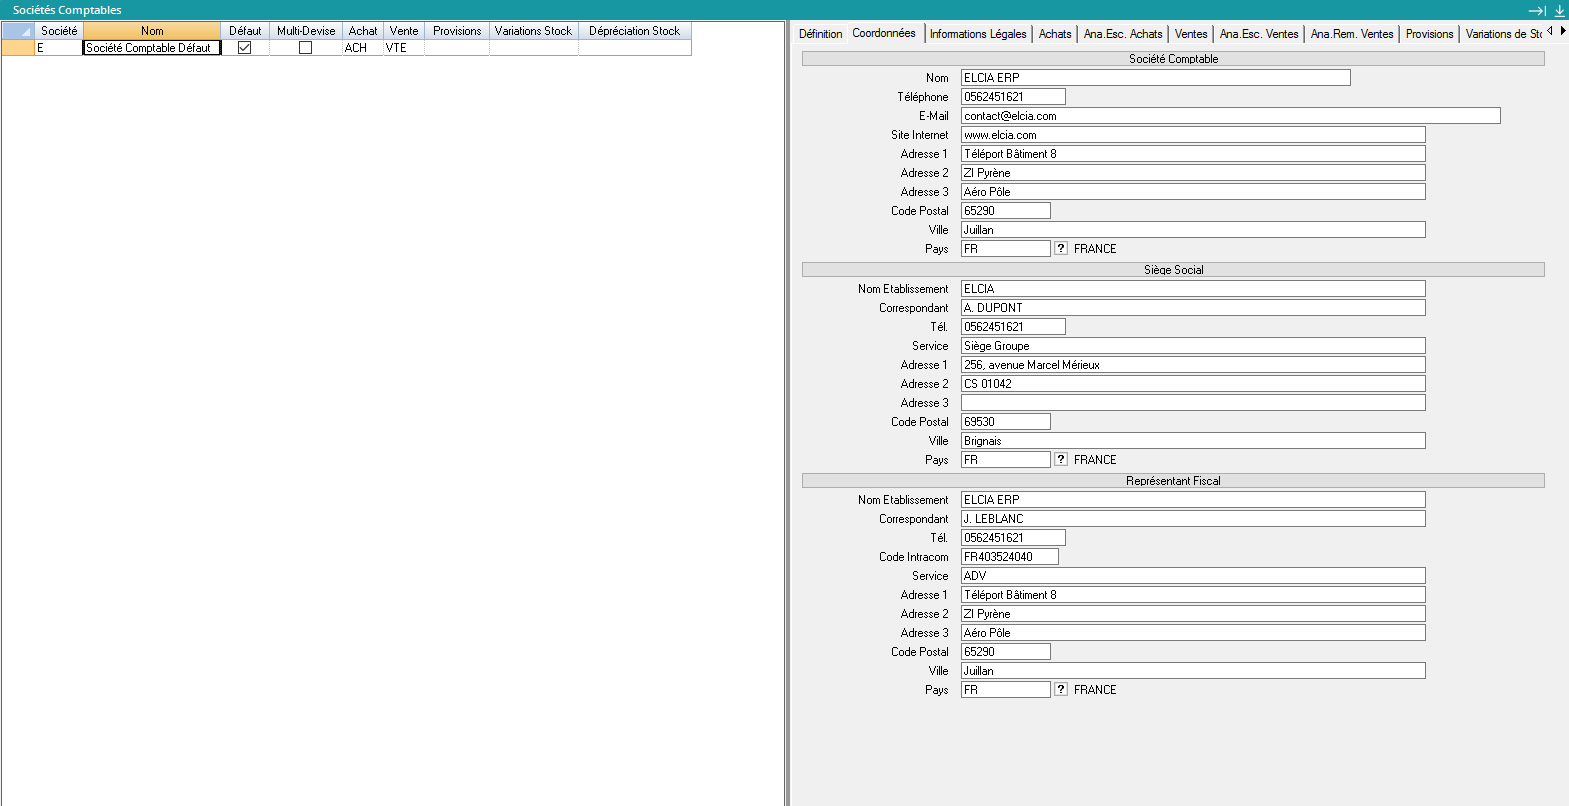This screenshot has height=806, width=1569.
Task: Select the row header for société E
Action: coord(18,48)
